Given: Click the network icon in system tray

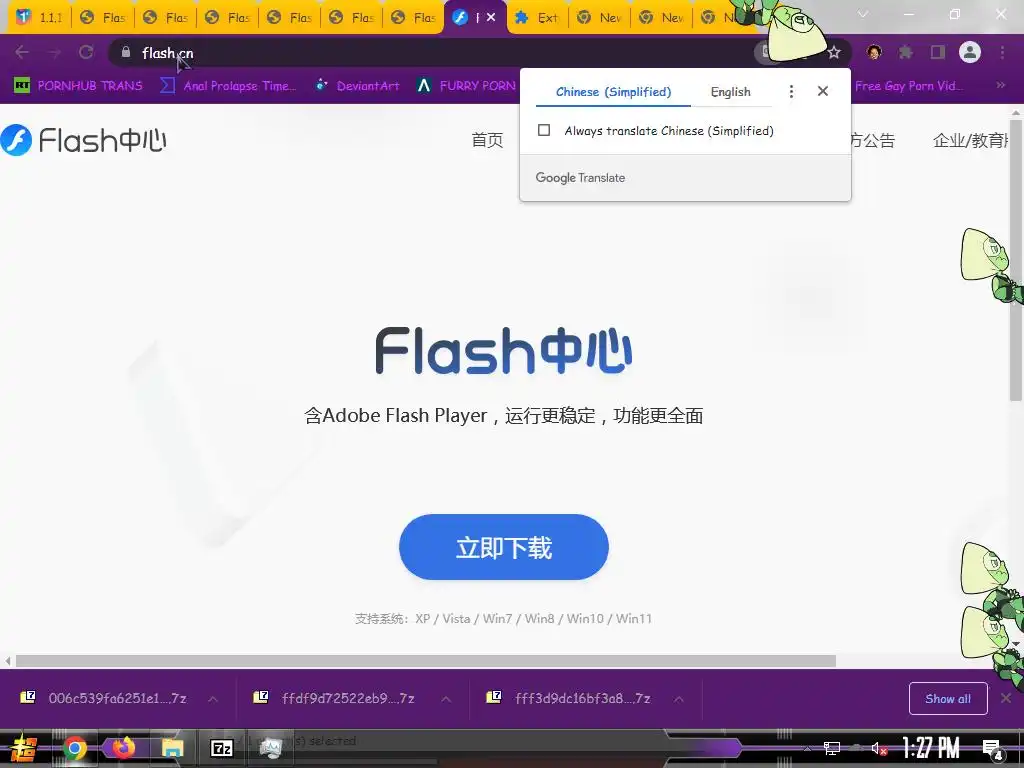Looking at the screenshot, I should [831, 748].
